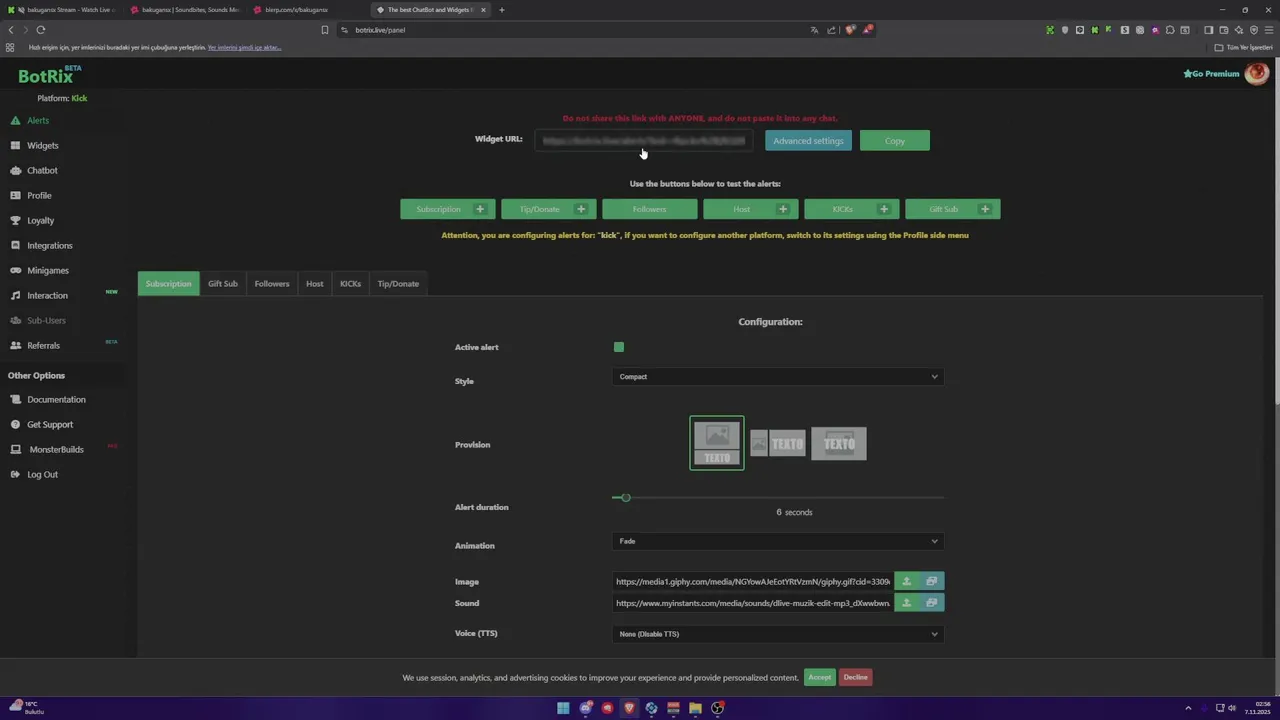The height and width of the screenshot is (720, 1280).
Task: Open the Chatbot sidebar icon
Action: tap(15, 171)
